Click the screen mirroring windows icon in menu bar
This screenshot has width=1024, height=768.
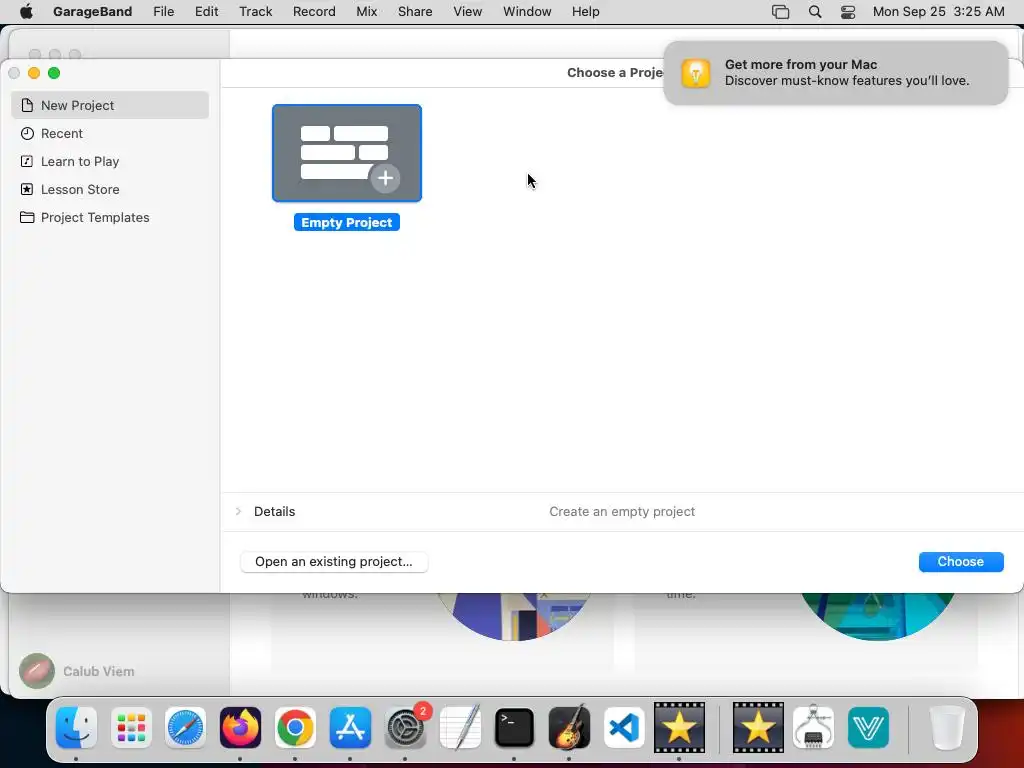(780, 12)
